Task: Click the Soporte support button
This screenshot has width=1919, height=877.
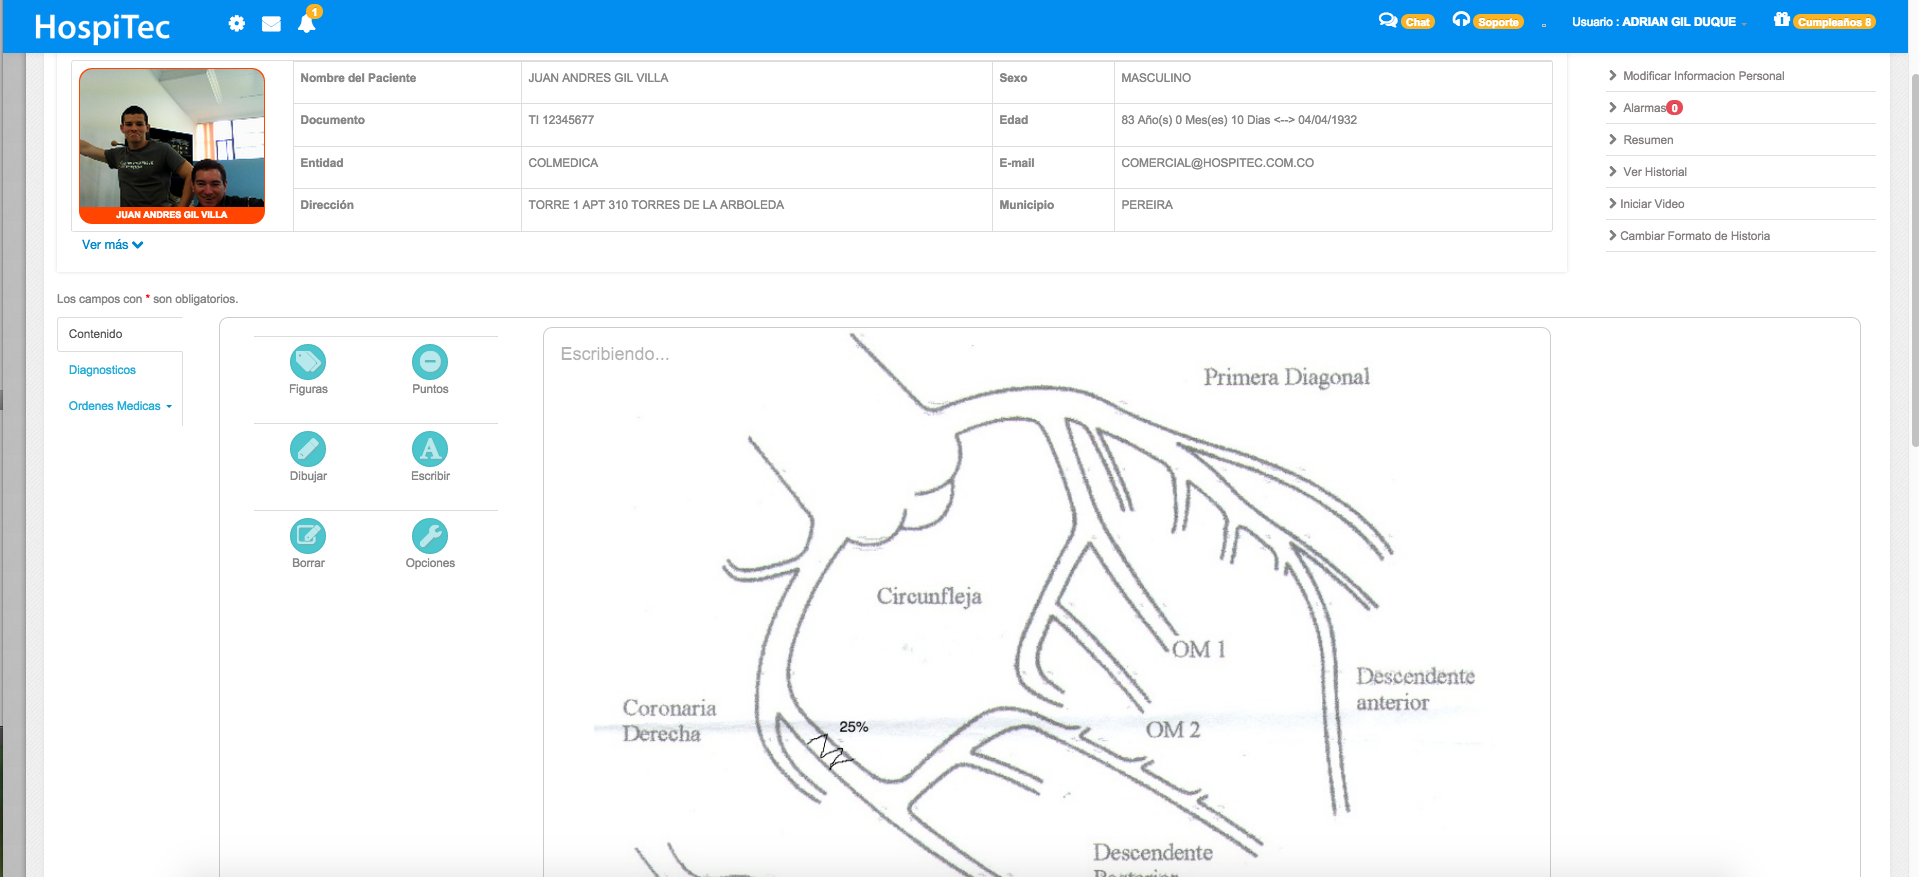Action: [x=1488, y=21]
